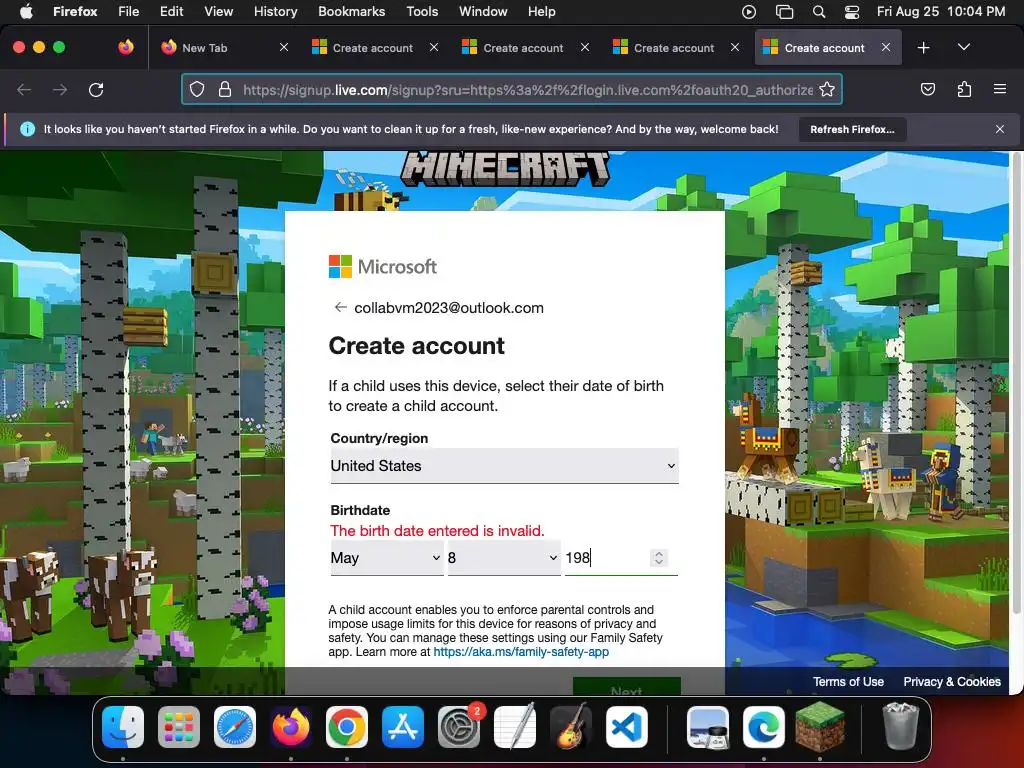The height and width of the screenshot is (768, 1024).
Task: Open the birth day dropdown showing 8
Action: pyautogui.click(x=504, y=558)
